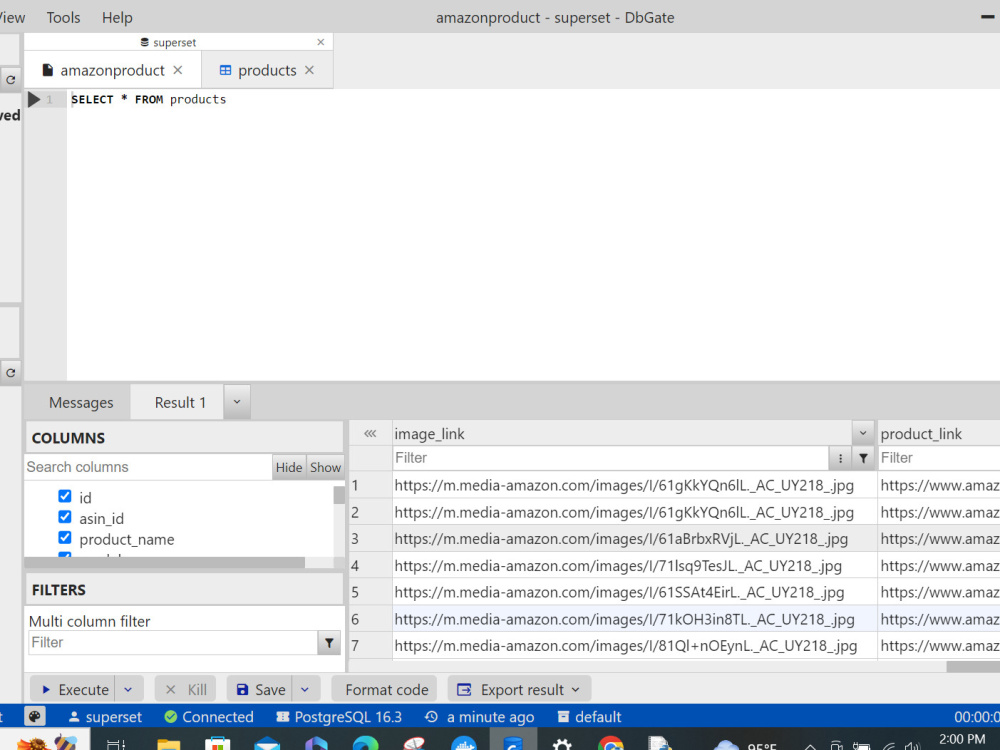This screenshot has height=750, width=1000.
Task: Select the image URL cell in row 7
Action: pos(635,646)
